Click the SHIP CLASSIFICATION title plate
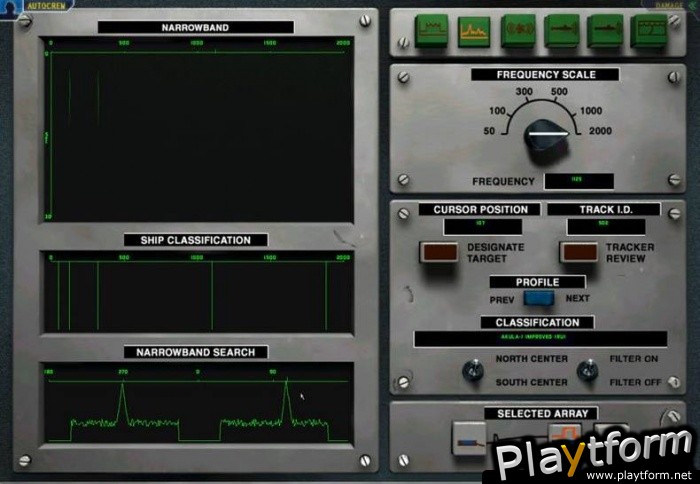This screenshot has height=484, width=700. (196, 240)
